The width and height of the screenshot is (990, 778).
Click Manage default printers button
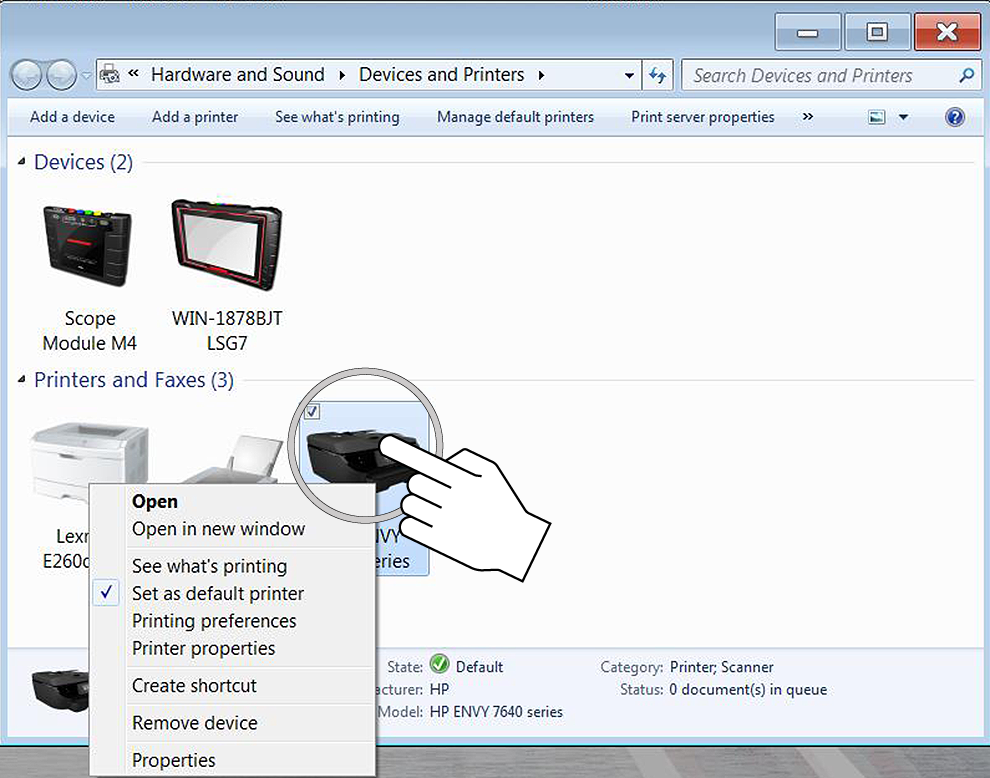pos(515,117)
